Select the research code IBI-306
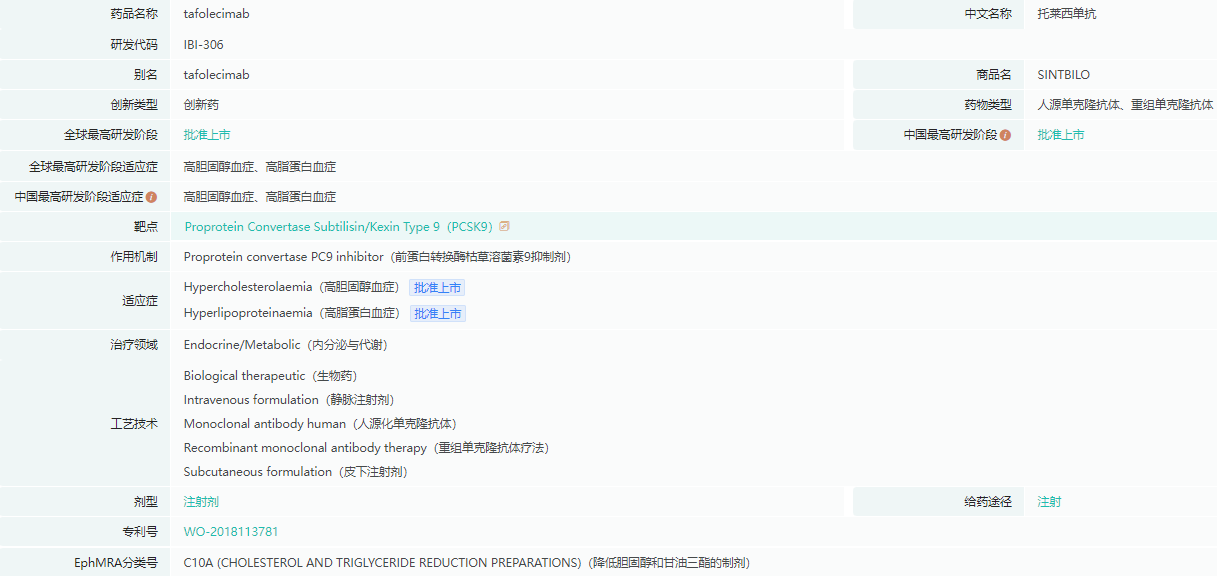 tap(204, 45)
